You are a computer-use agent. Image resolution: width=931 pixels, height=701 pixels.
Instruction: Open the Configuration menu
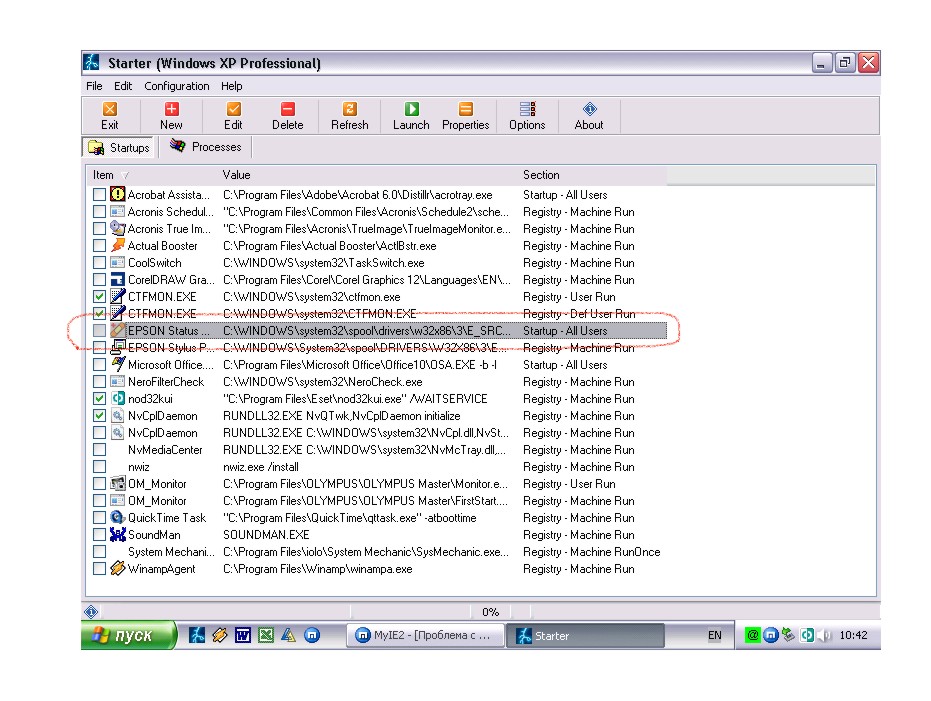(177, 86)
